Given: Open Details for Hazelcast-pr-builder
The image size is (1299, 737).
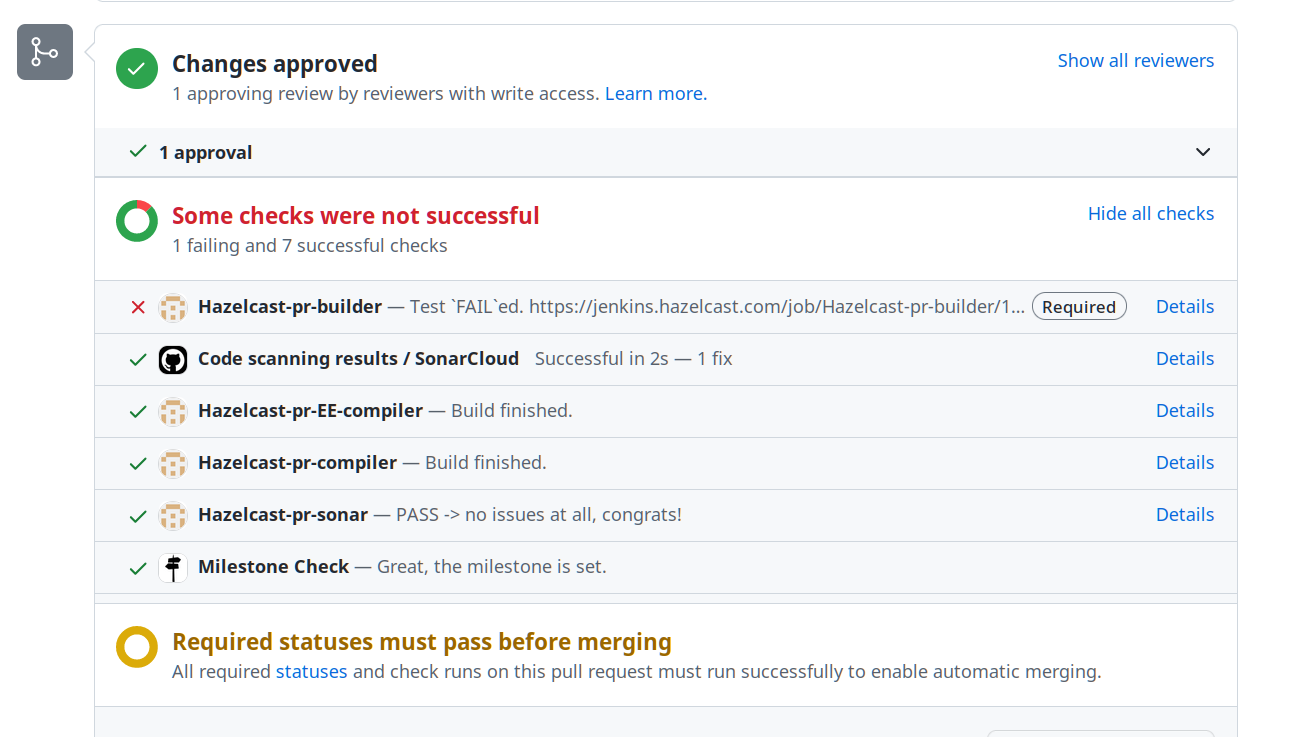Looking at the screenshot, I should coord(1185,306).
